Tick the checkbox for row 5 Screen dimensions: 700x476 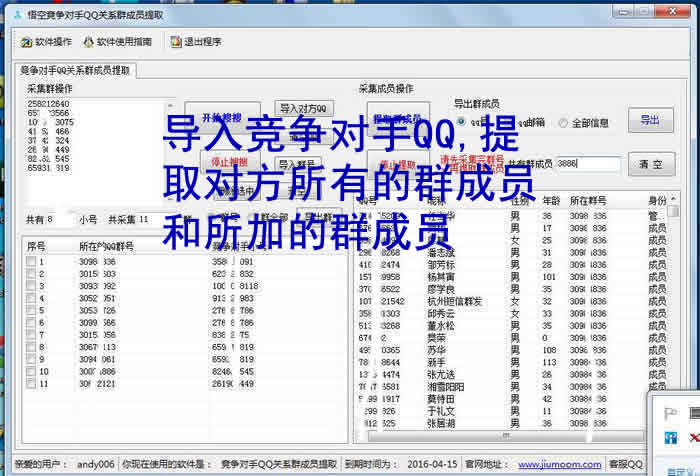coord(31,310)
